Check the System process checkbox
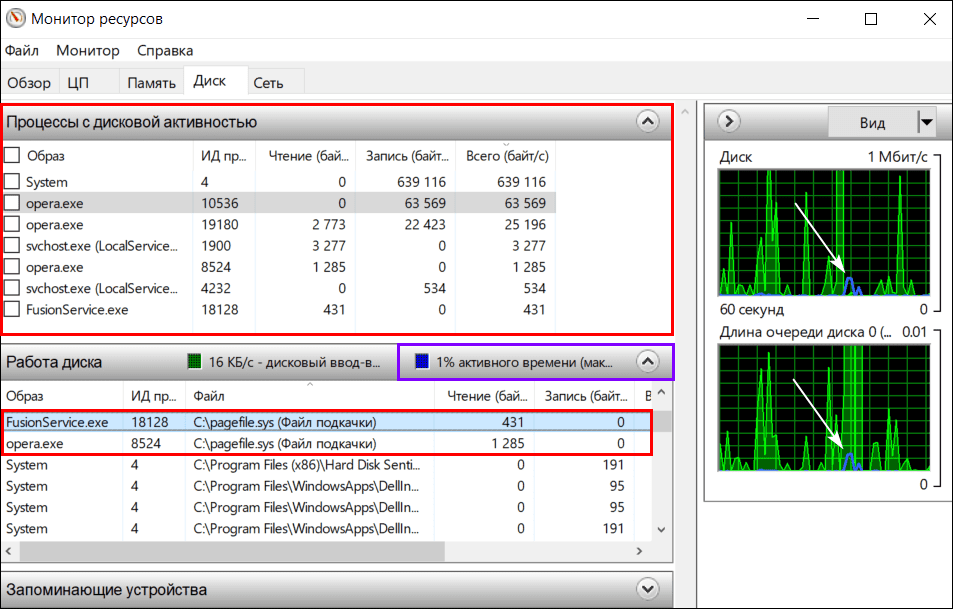The image size is (953, 609). click(x=12, y=182)
